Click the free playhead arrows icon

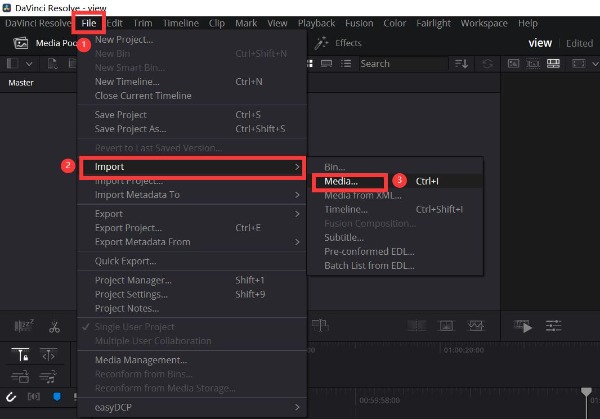pyautogui.click(x=48, y=355)
